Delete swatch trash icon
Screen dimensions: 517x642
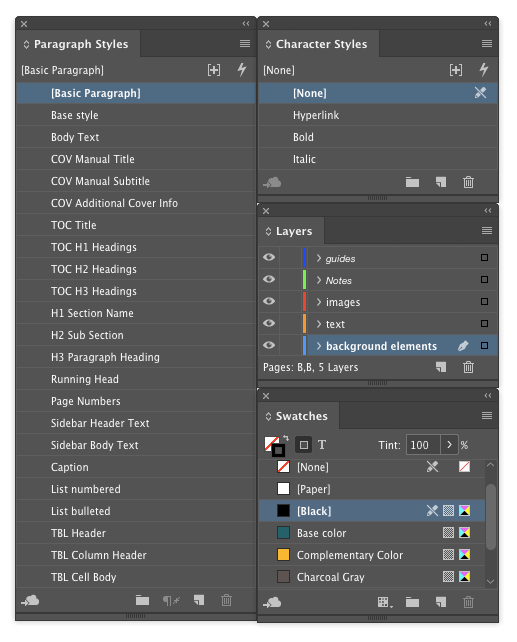[x=468, y=602]
